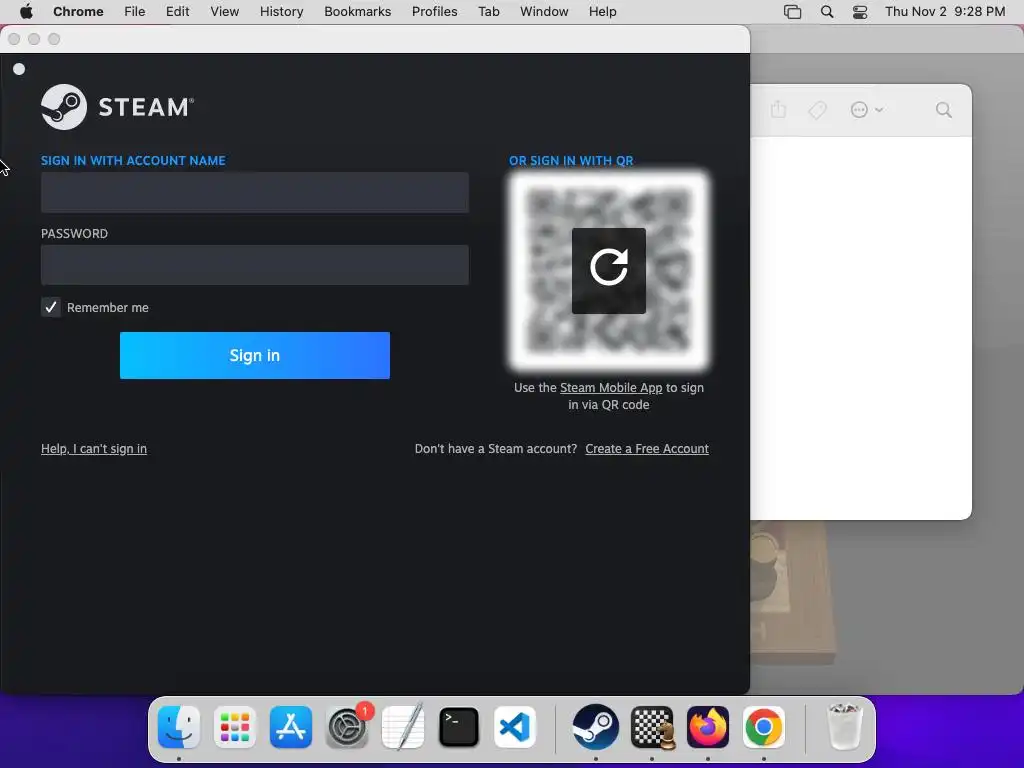The width and height of the screenshot is (1024, 768).
Task: Open Google Chrome from the dock
Action: (763, 727)
